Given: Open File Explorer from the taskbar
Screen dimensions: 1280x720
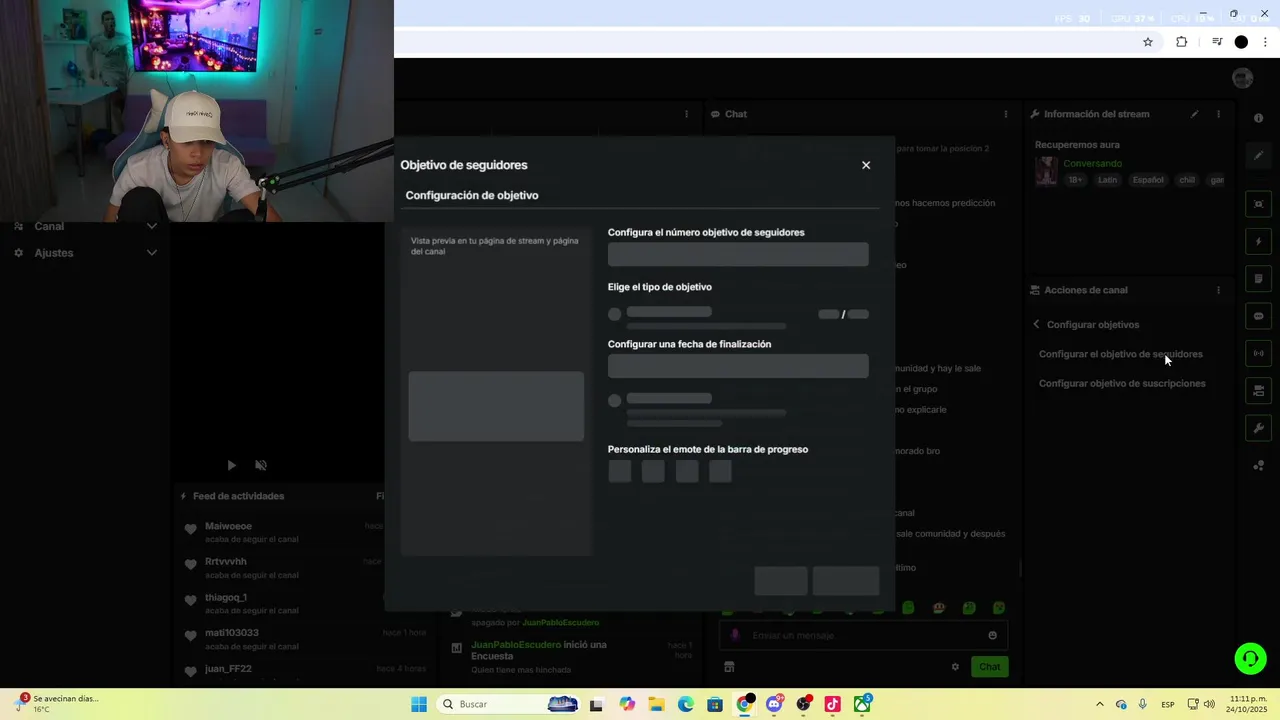Looking at the screenshot, I should point(656,704).
